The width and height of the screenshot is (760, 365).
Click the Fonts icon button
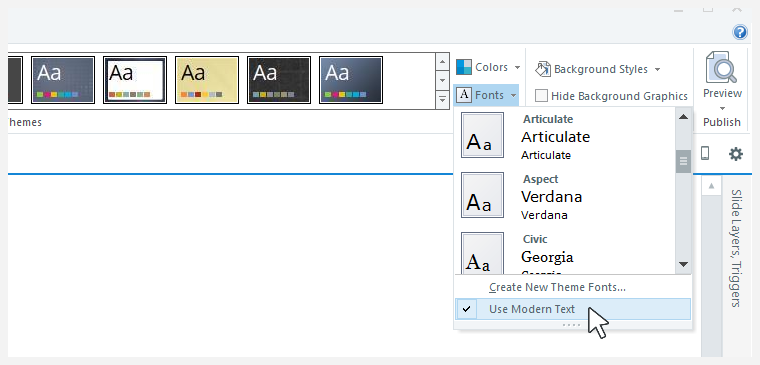coord(464,95)
